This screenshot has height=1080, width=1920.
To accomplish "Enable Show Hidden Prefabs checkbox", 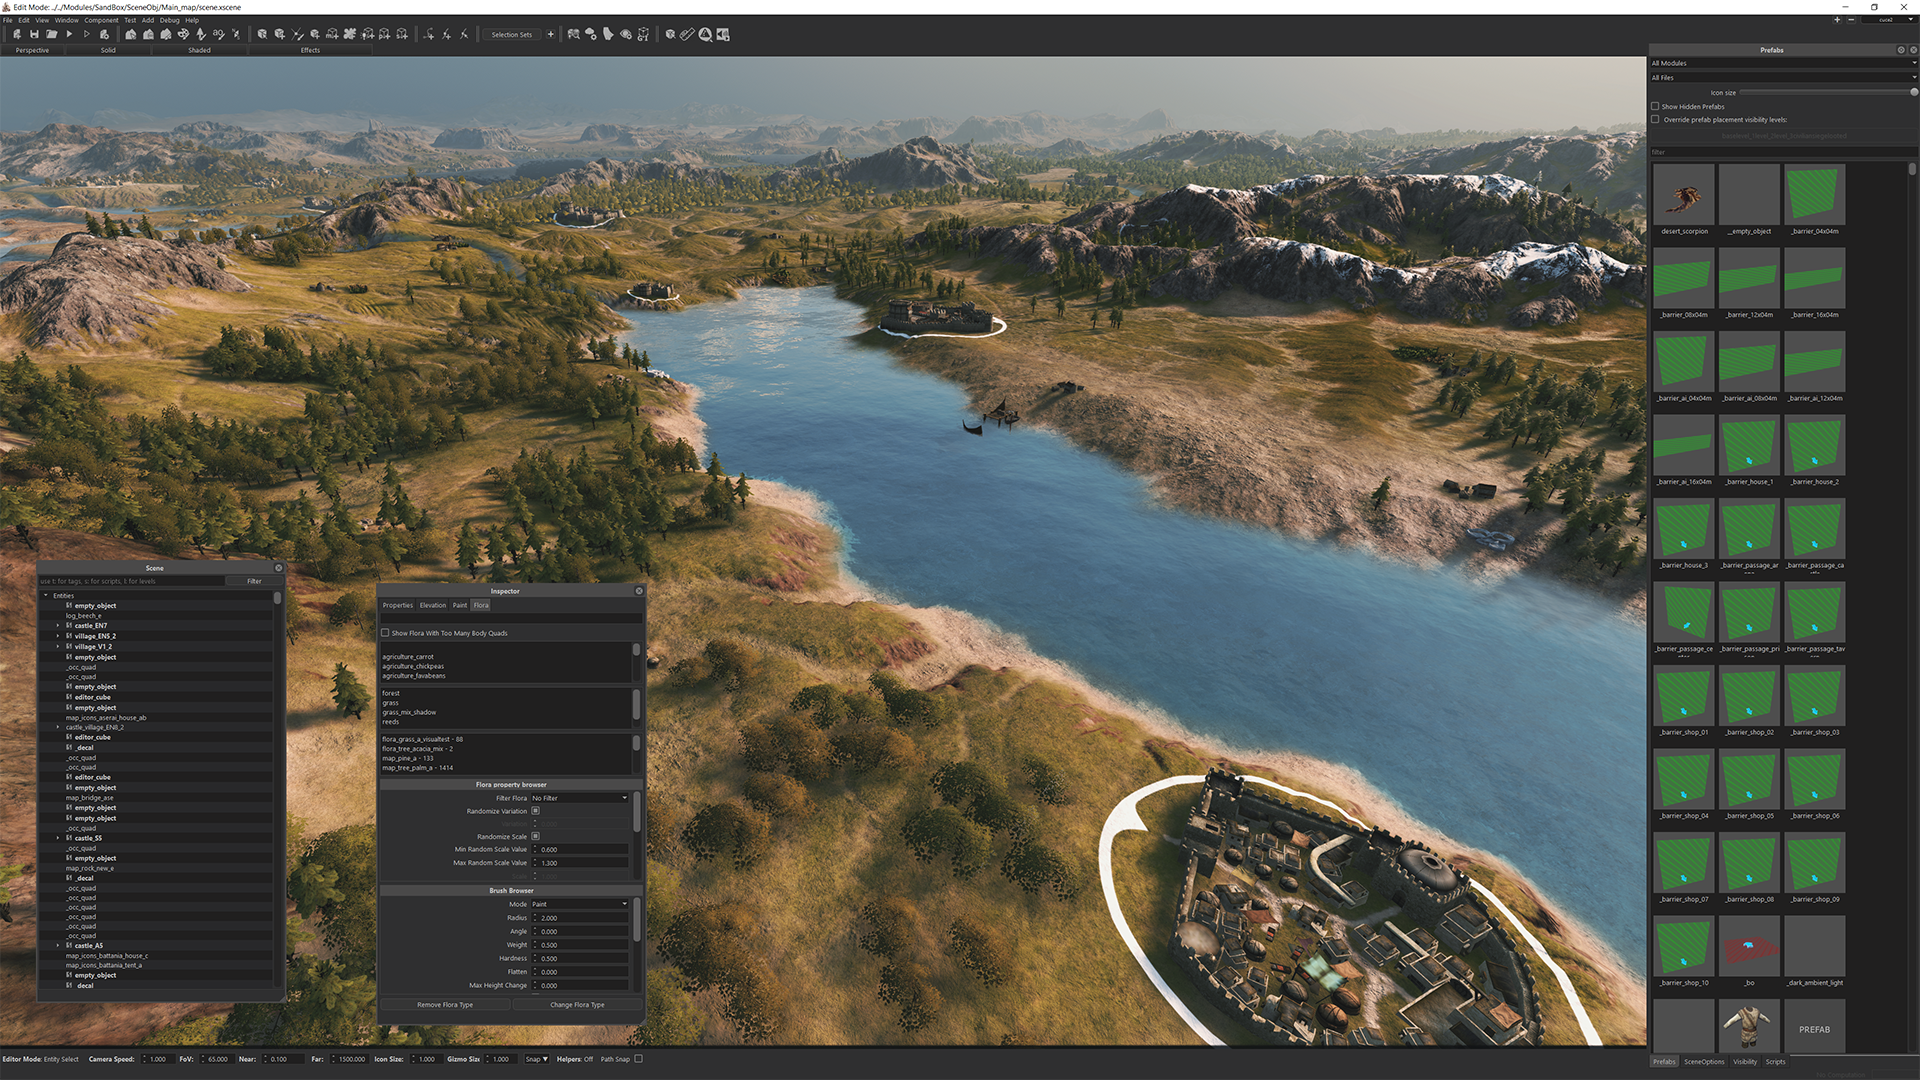I will pyautogui.click(x=1655, y=106).
